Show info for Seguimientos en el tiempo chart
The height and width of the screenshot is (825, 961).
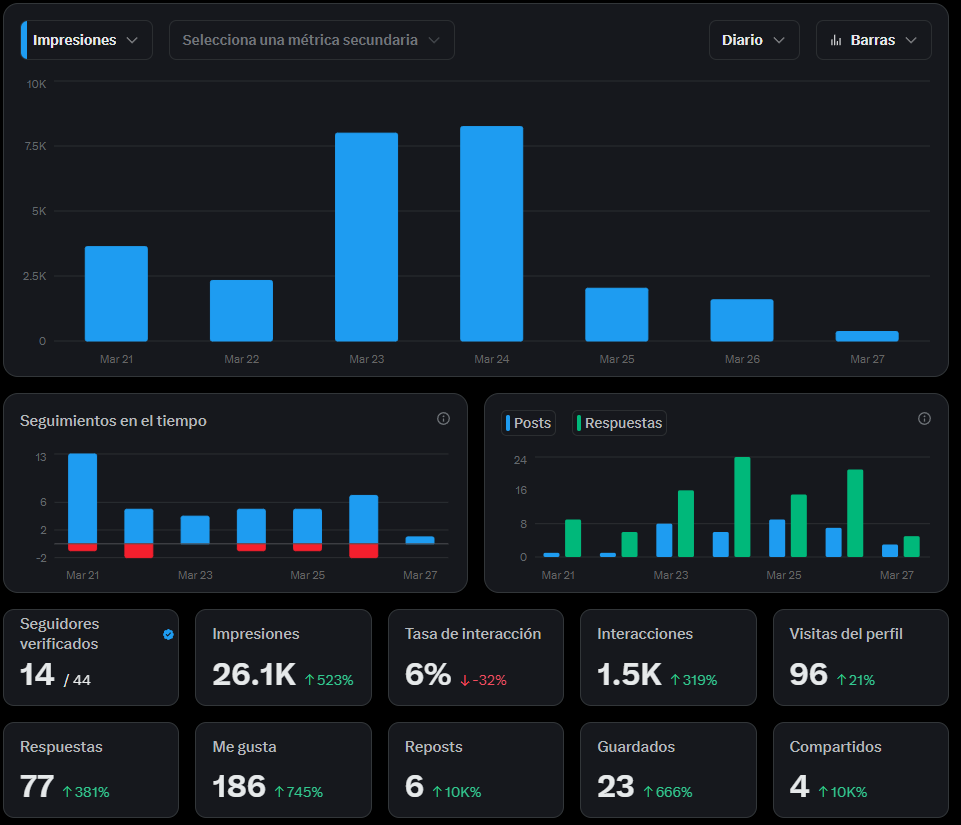pyautogui.click(x=443, y=419)
